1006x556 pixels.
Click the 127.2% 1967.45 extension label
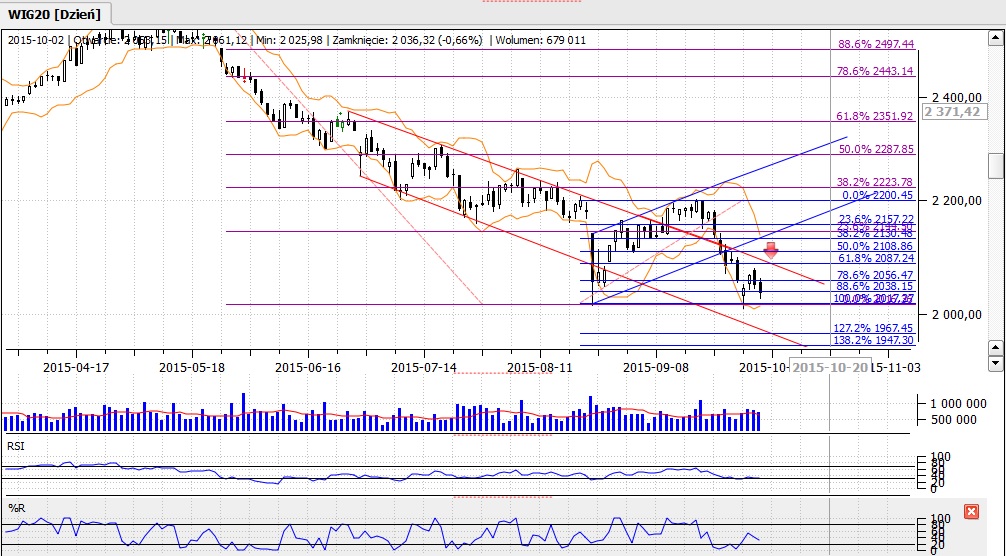pos(873,327)
